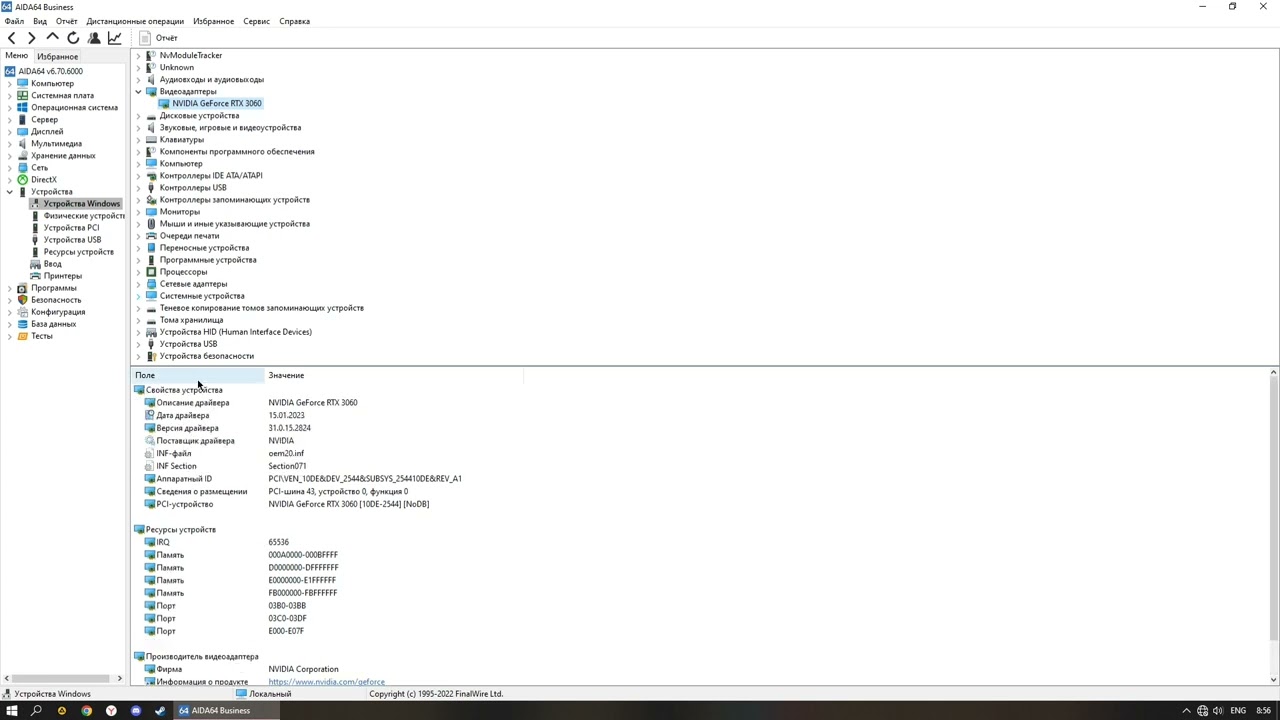
Task: Collapse the Устройства sidebar node
Action: click(9, 191)
